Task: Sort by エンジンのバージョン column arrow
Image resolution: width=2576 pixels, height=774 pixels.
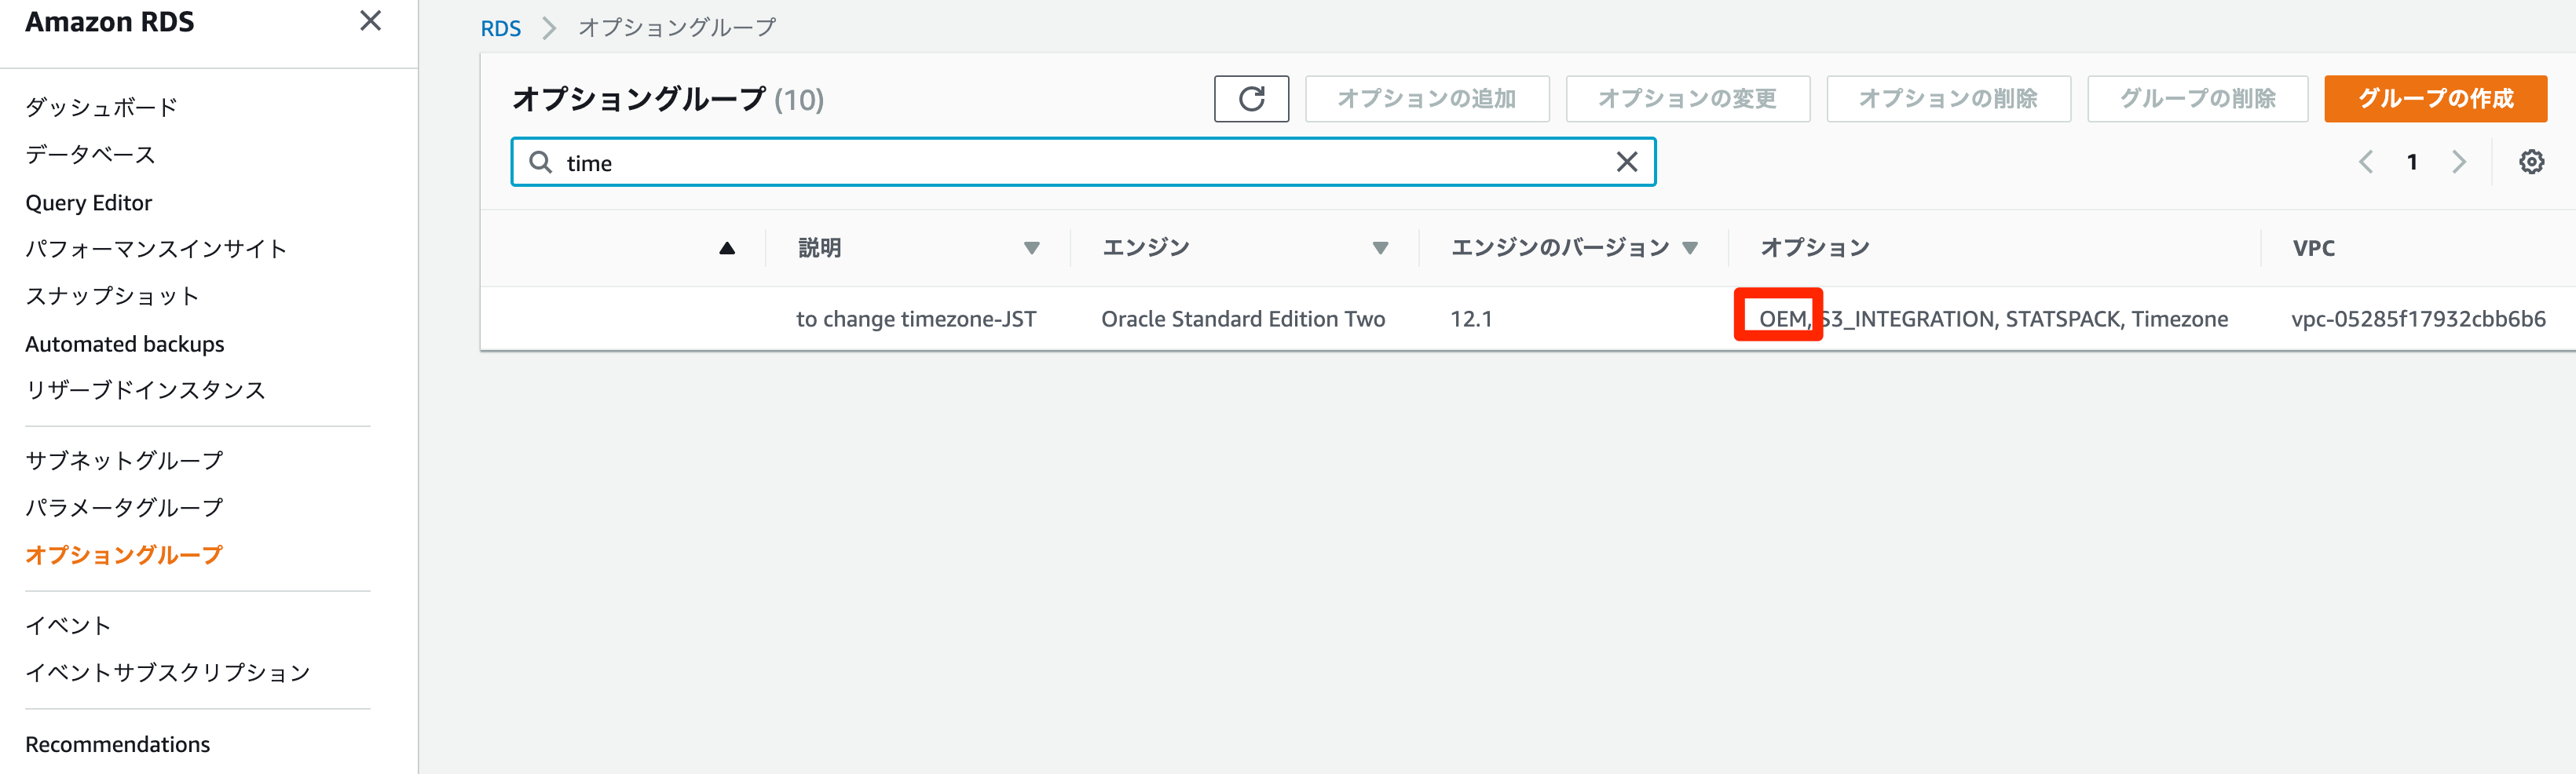Action: (x=1690, y=248)
